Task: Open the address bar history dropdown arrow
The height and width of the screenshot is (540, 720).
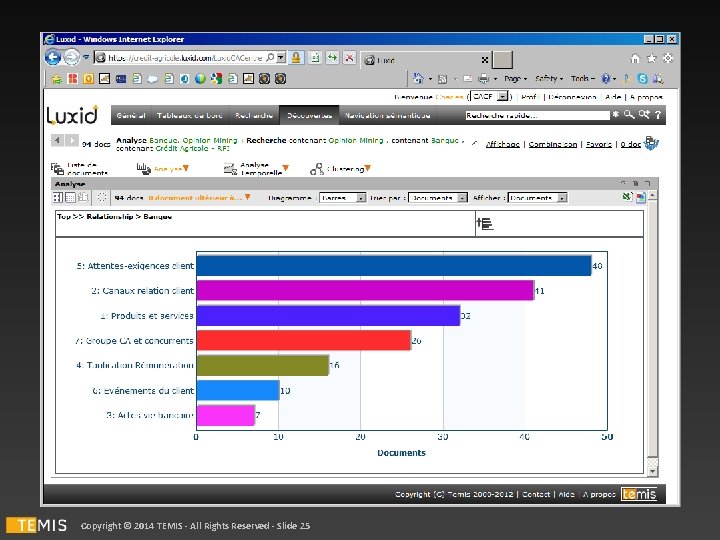Action: coord(281,58)
